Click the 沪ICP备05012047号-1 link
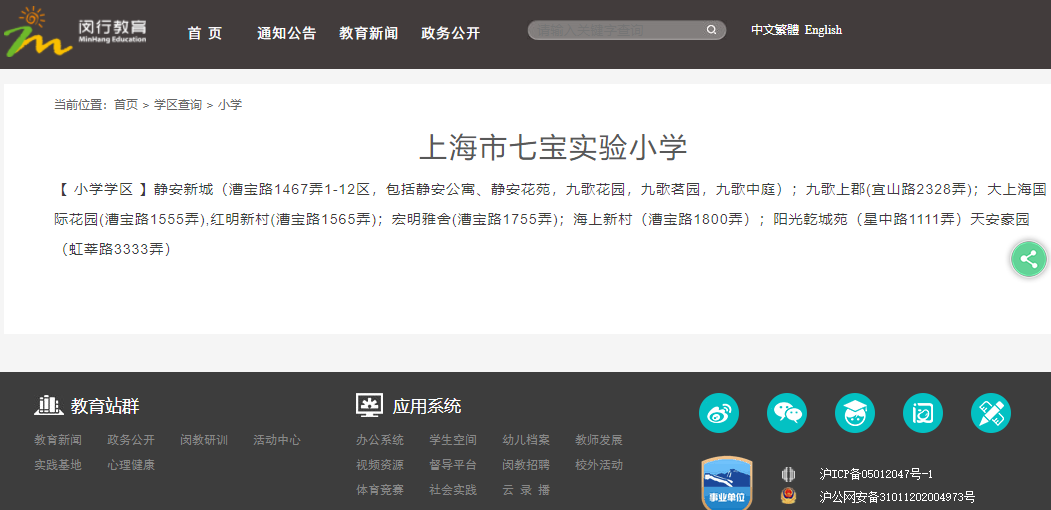This screenshot has height=510, width=1051. click(875, 473)
